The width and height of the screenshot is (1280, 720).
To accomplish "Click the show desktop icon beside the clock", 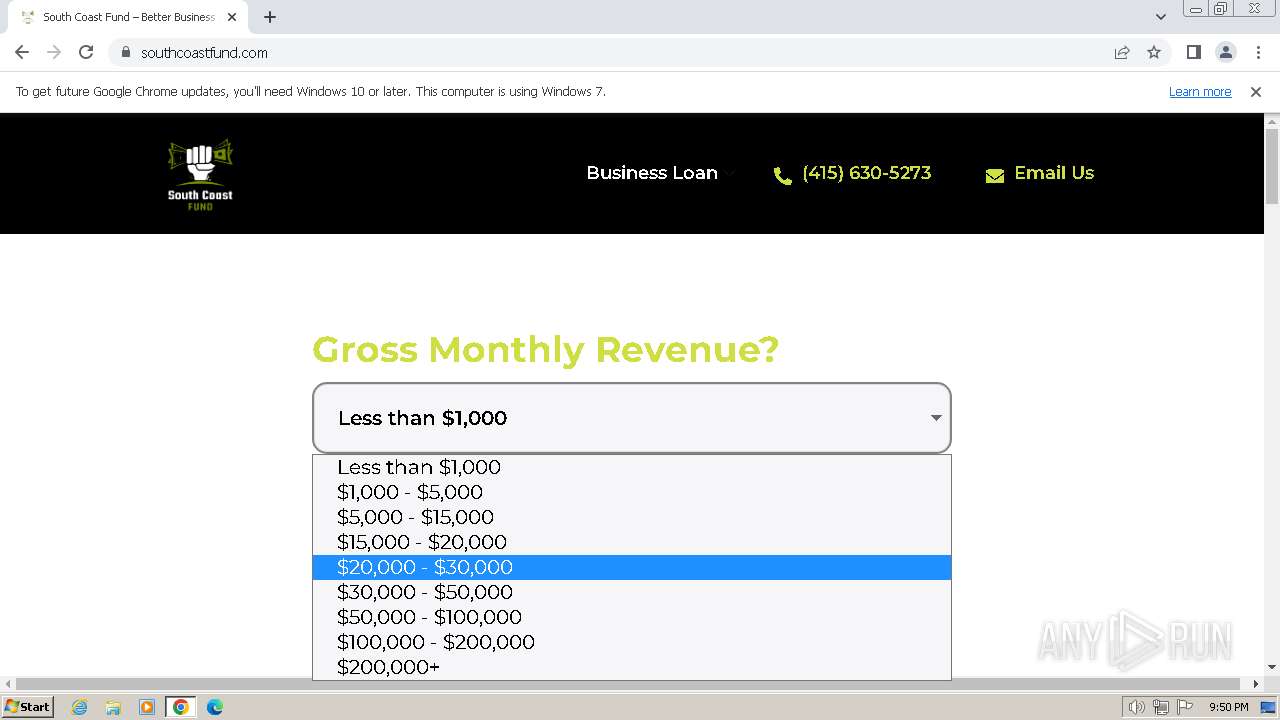I will (x=1268, y=707).
